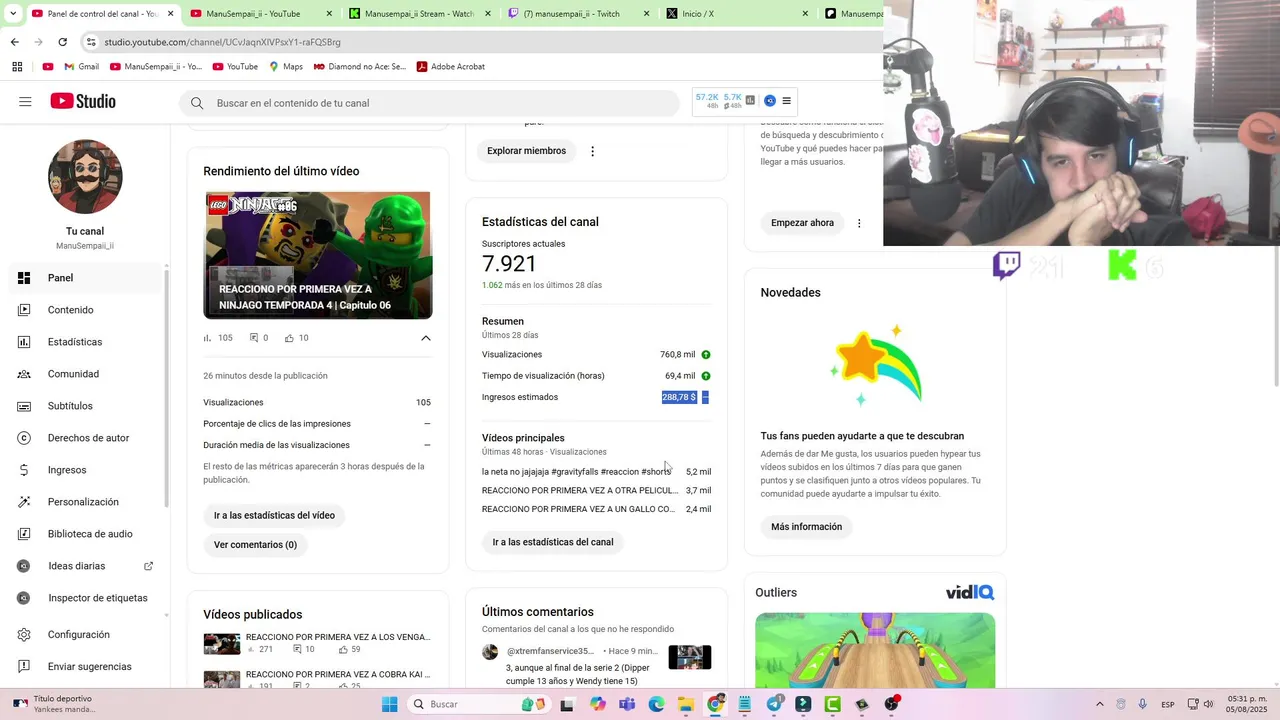This screenshot has width=1280, height=720.
Task: Open Estadísticas in the sidebar
Action: coord(84,342)
